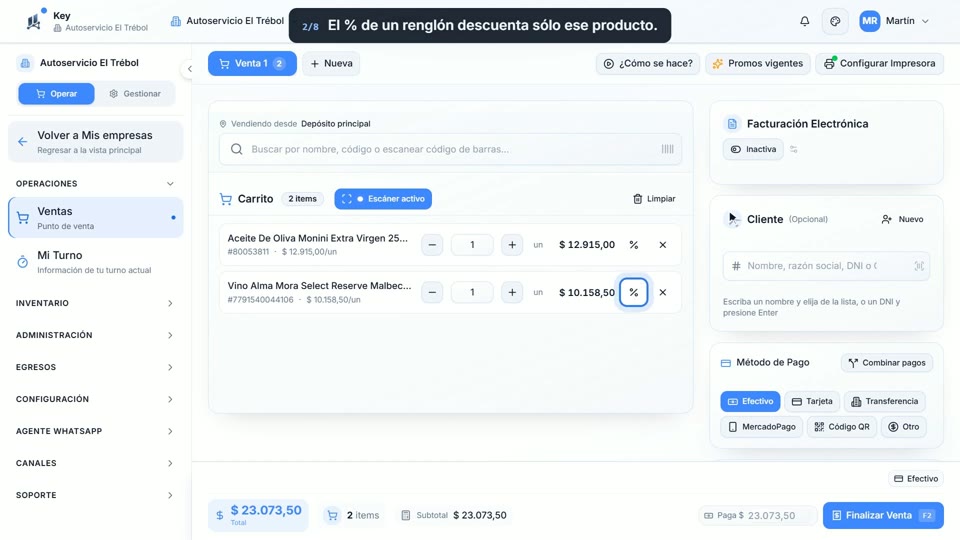View Promos vigentes
This screenshot has height=540, width=960.
tap(758, 64)
